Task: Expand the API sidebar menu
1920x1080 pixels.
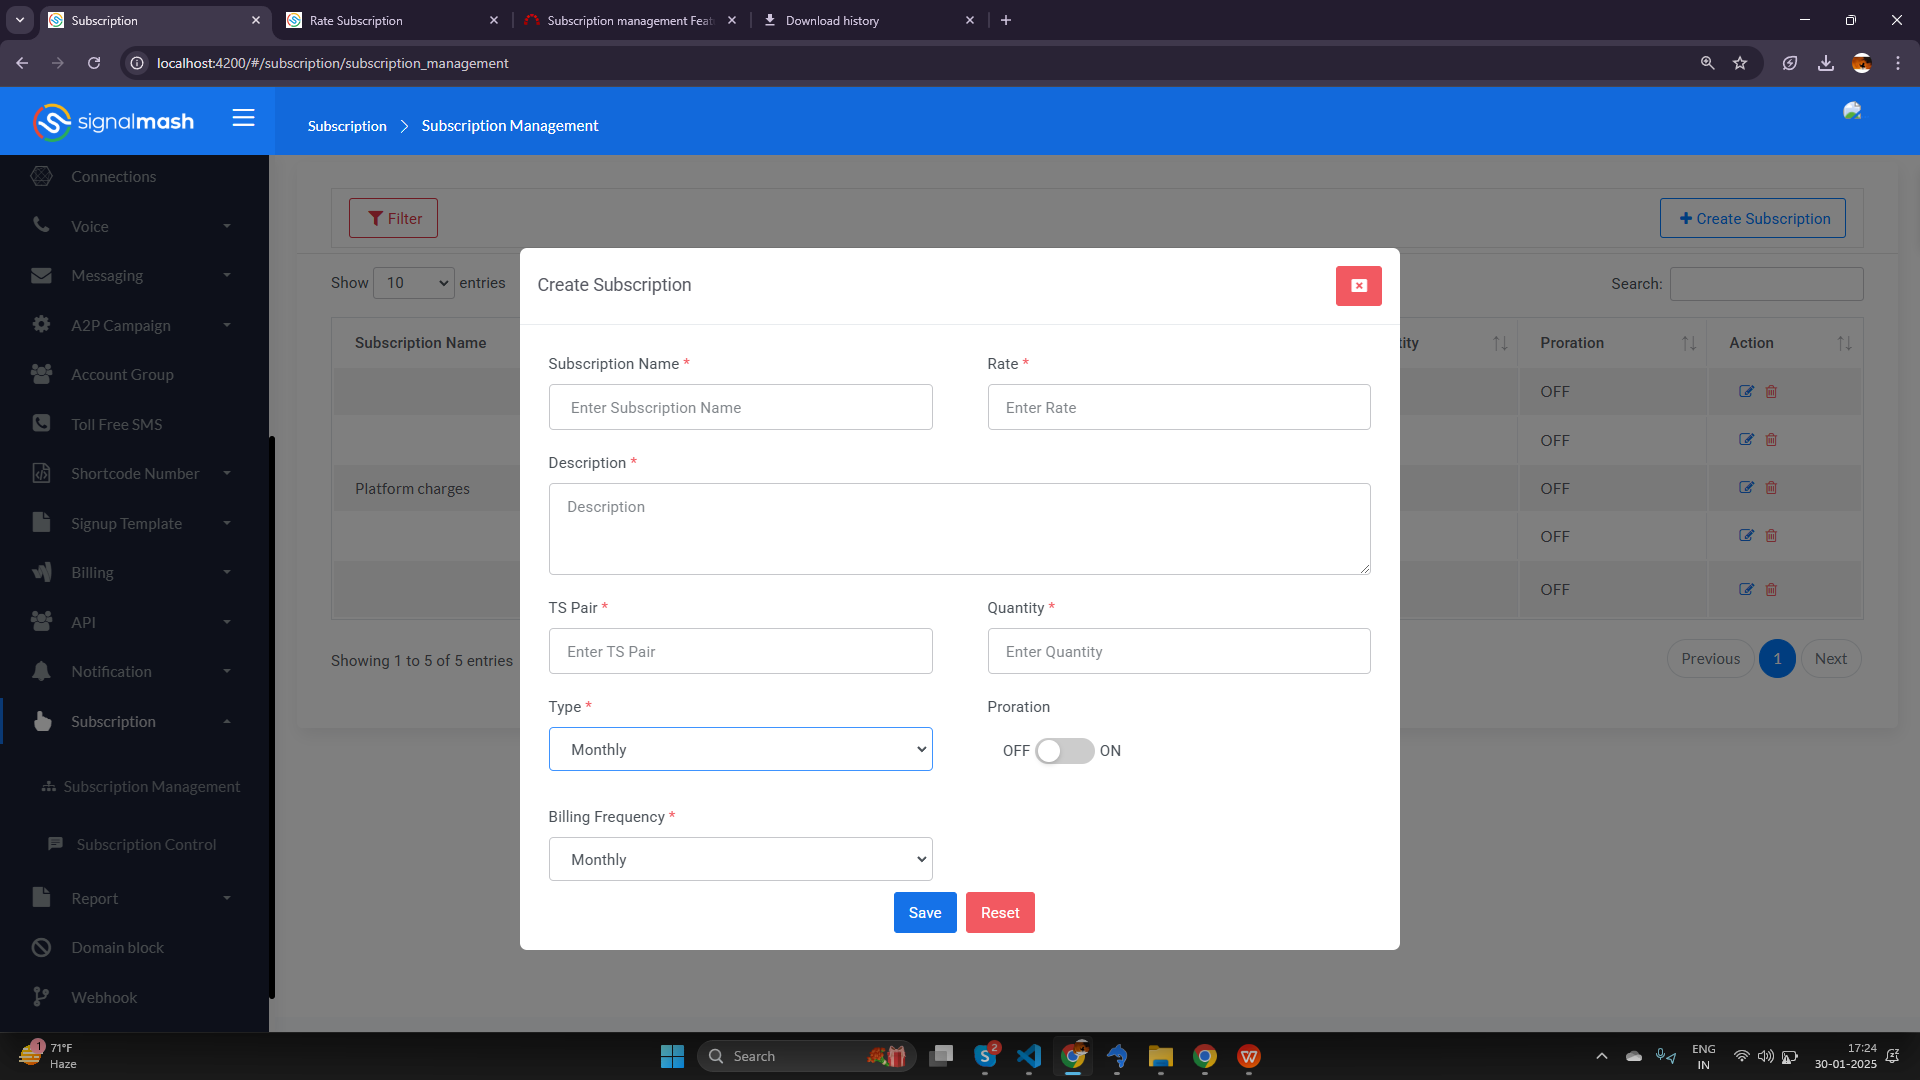Action: pyautogui.click(x=134, y=622)
